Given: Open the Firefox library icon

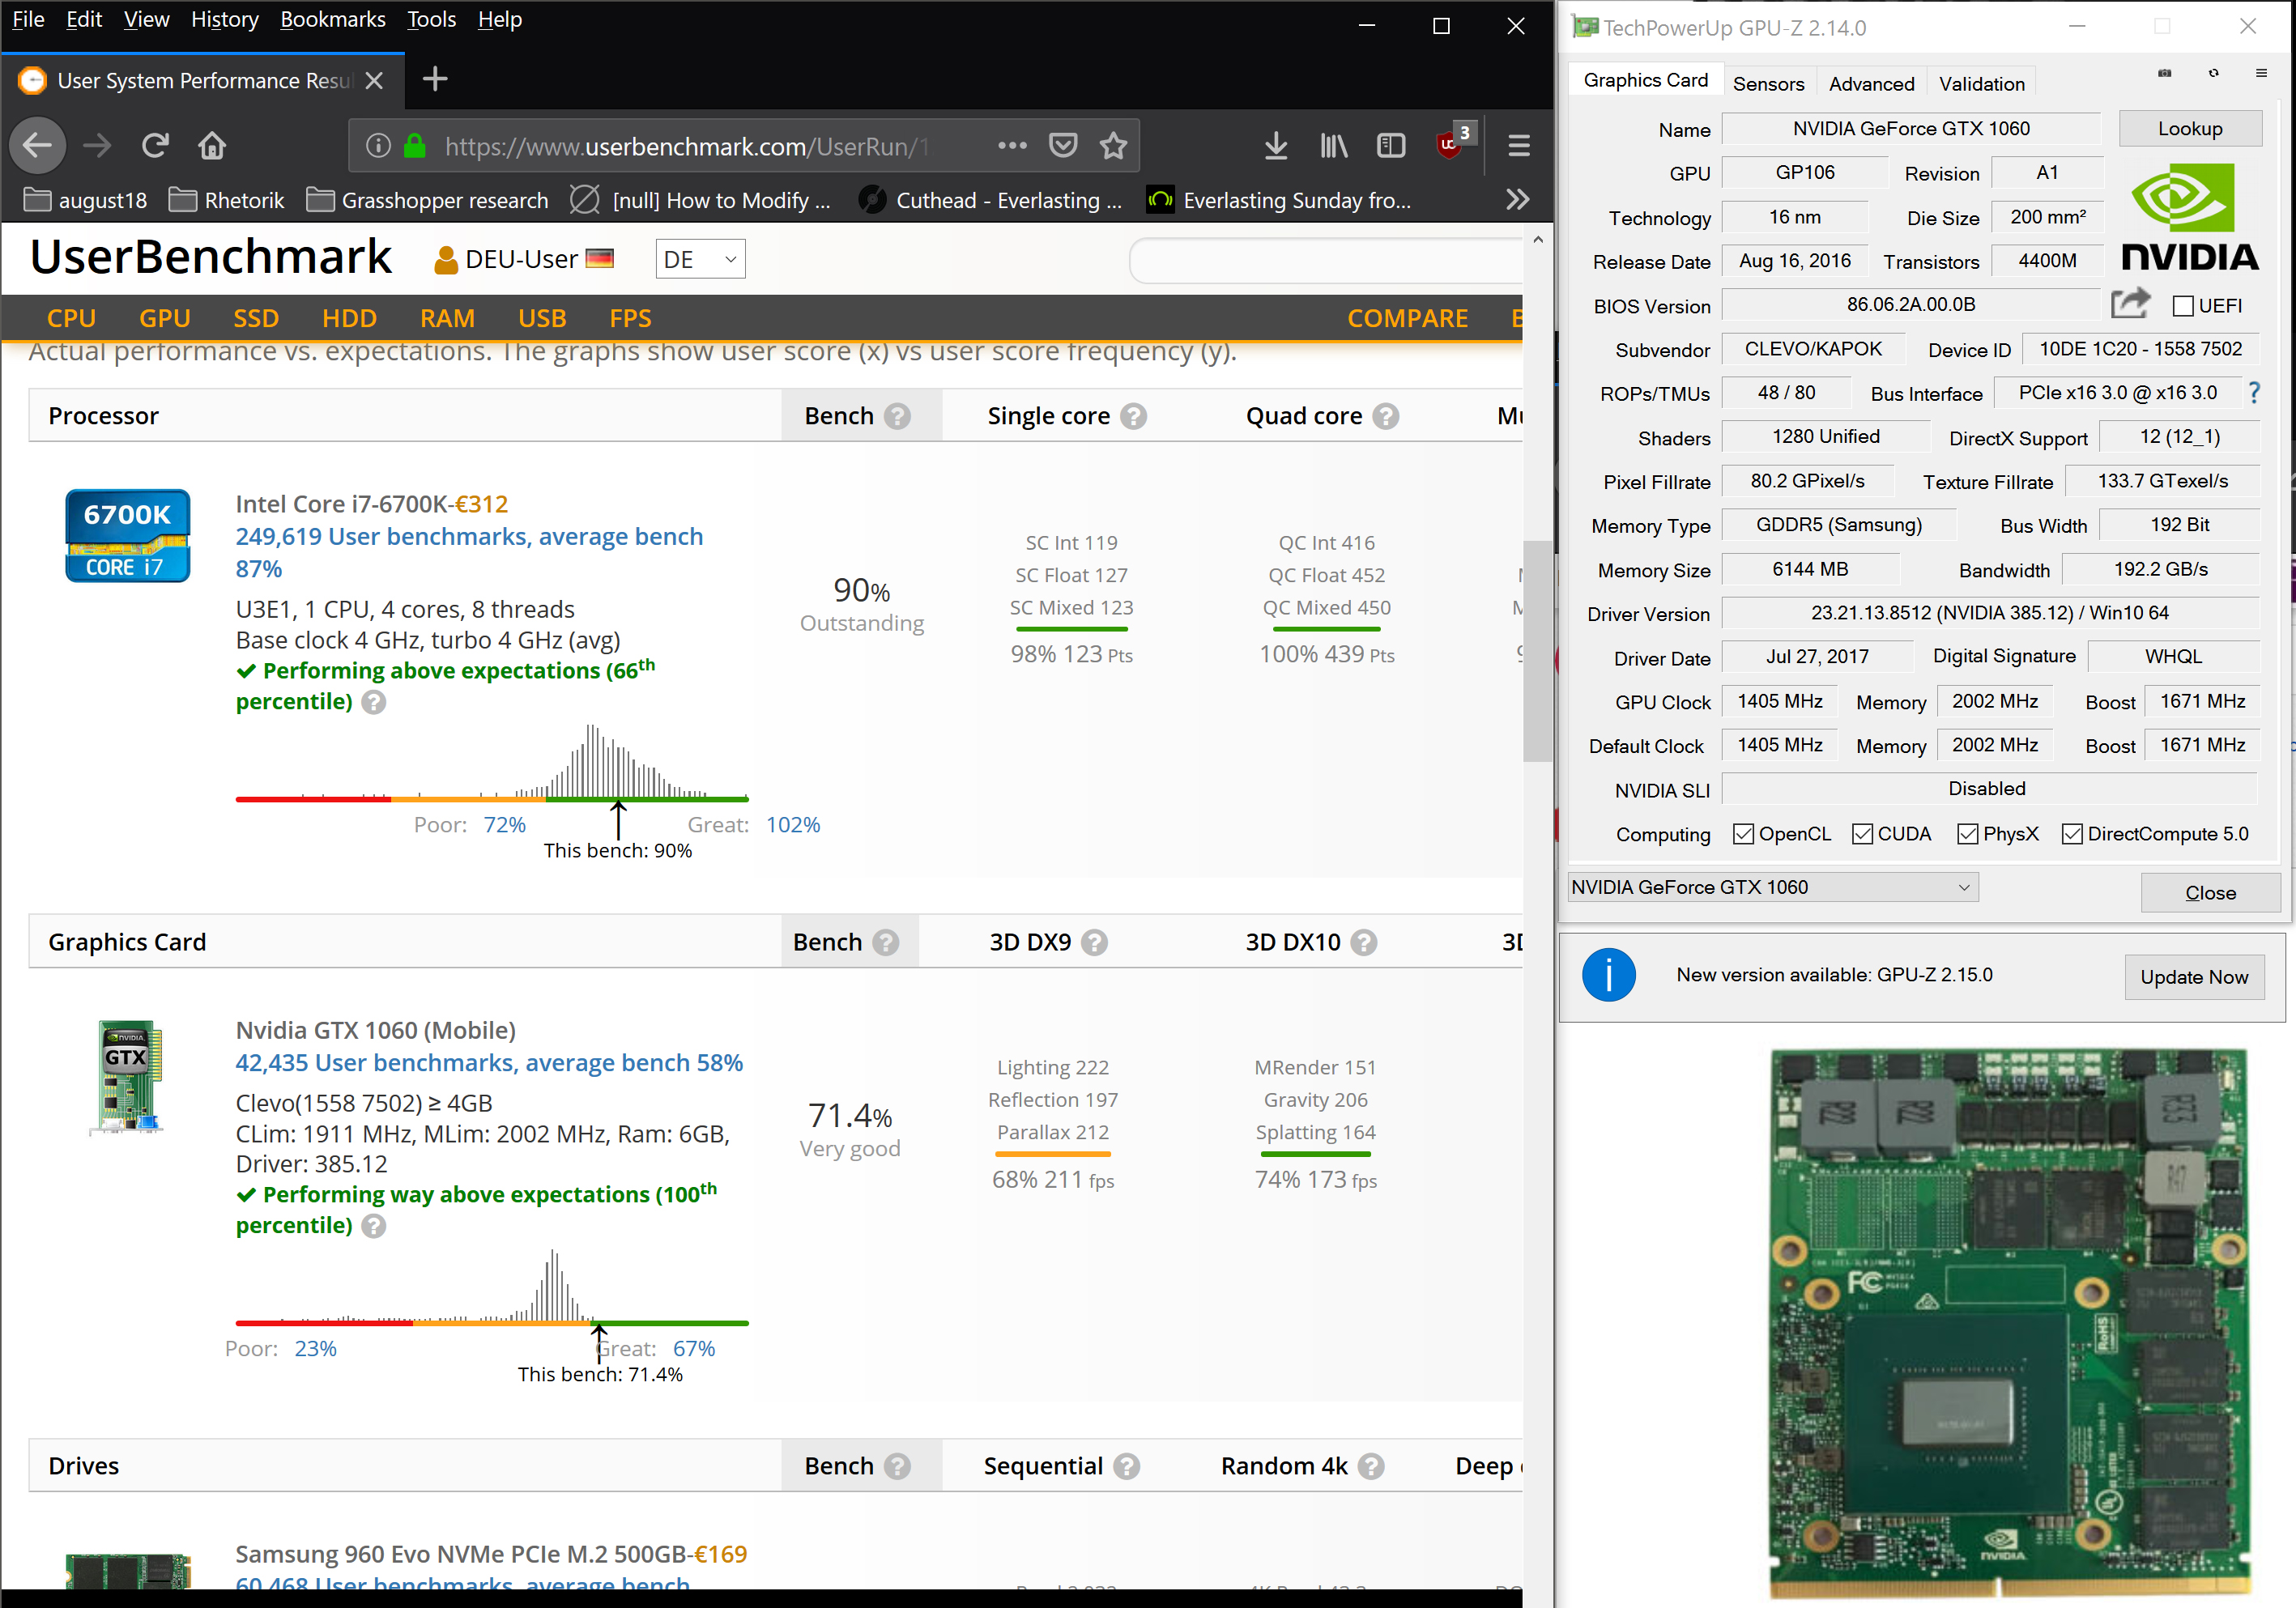Looking at the screenshot, I should tap(1333, 146).
